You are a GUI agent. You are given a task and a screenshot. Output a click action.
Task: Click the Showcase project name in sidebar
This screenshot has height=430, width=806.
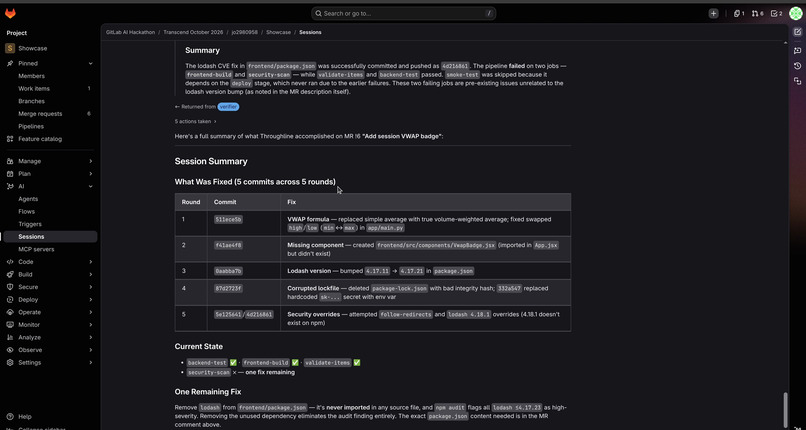coord(32,48)
